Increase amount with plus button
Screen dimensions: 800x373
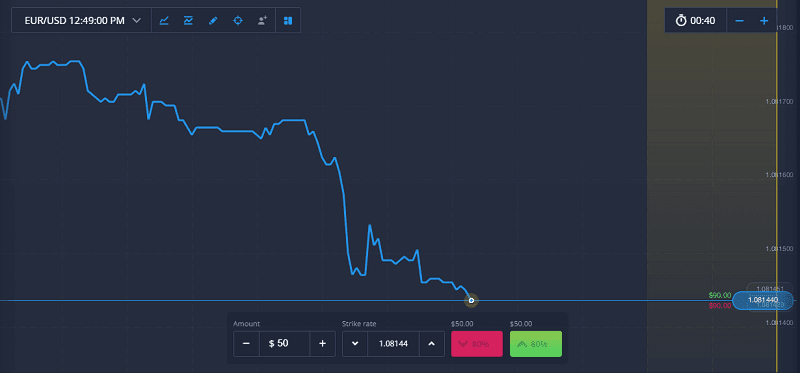(322, 344)
